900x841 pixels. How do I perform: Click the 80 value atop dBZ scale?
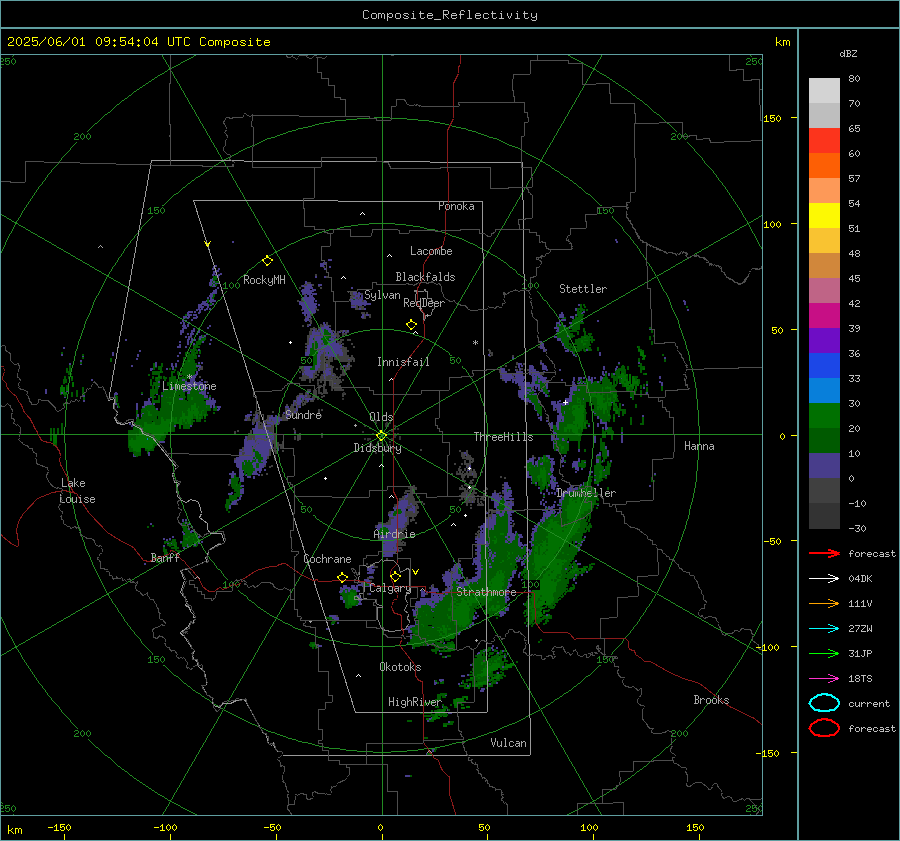coord(854,79)
